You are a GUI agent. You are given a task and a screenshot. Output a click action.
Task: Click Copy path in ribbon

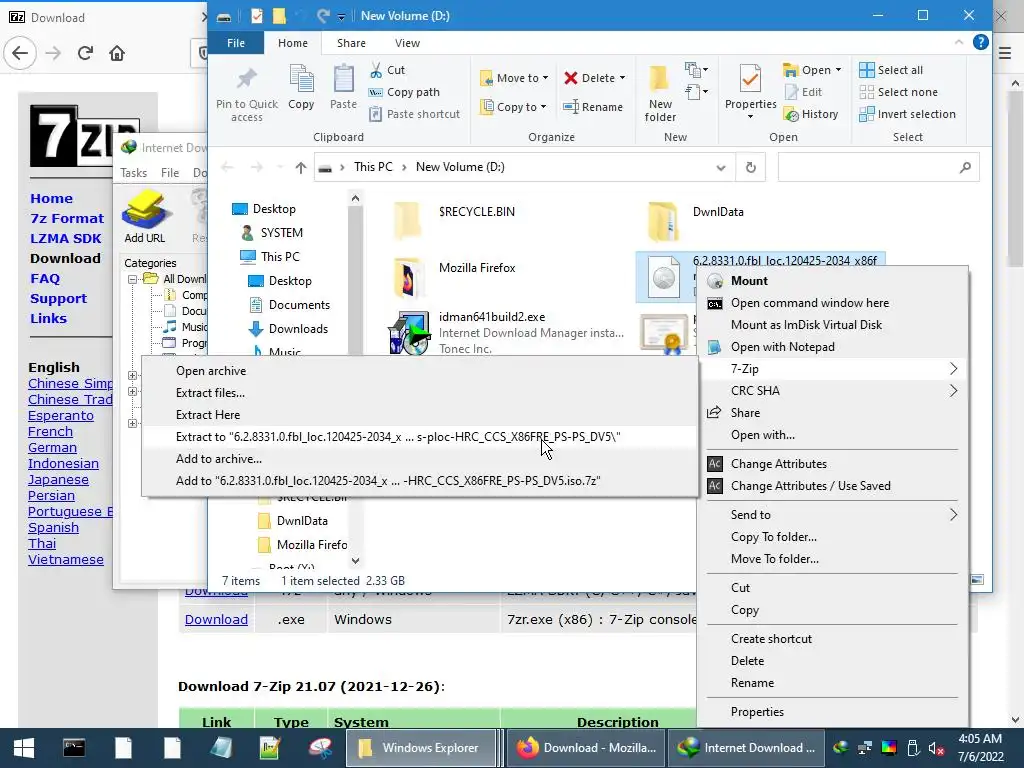pyautogui.click(x=405, y=92)
